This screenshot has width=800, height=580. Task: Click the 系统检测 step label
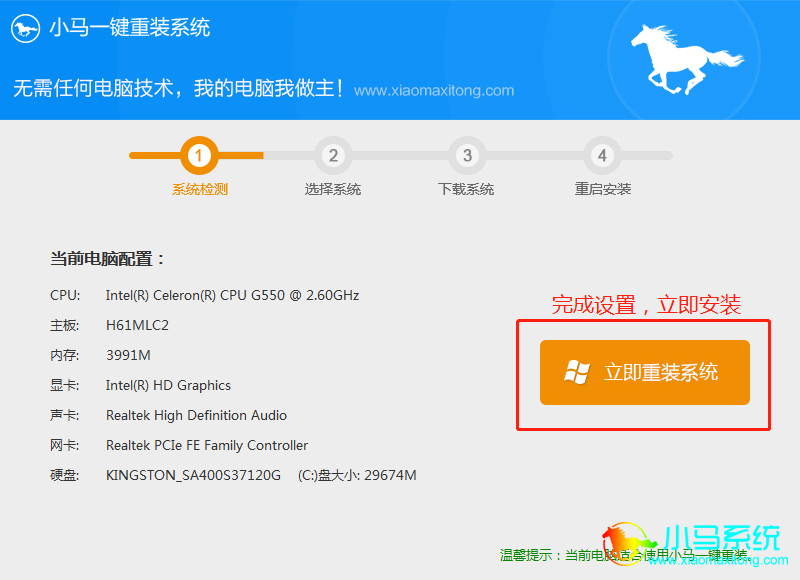(x=199, y=189)
